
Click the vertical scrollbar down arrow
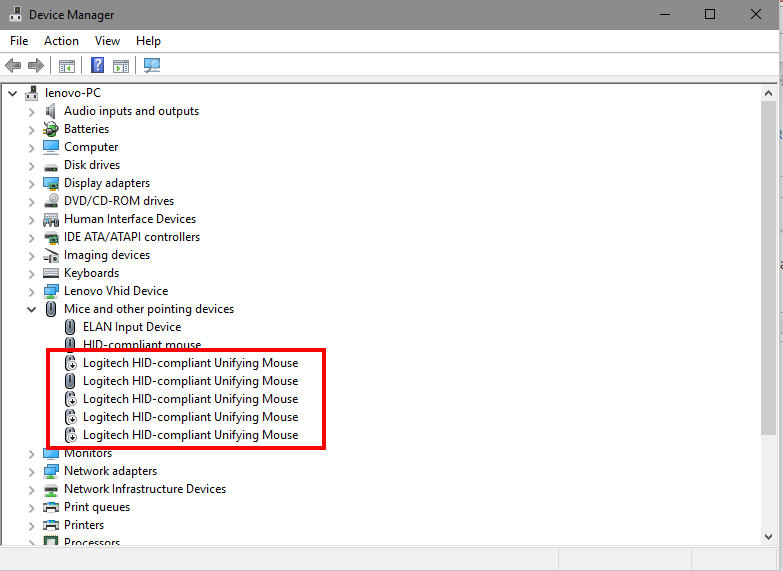click(x=768, y=537)
